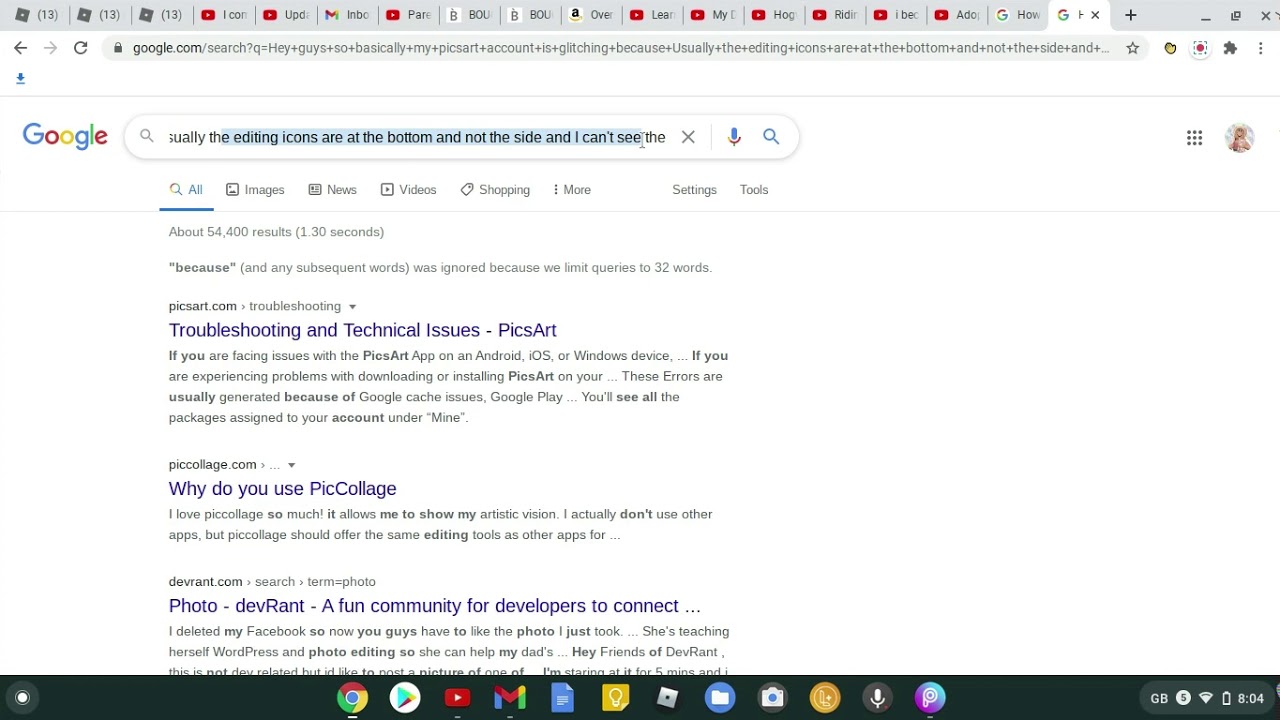Screen dimensions: 1280x720
Task: Open the Chrome extensions puzzle icon
Action: click(1230, 48)
